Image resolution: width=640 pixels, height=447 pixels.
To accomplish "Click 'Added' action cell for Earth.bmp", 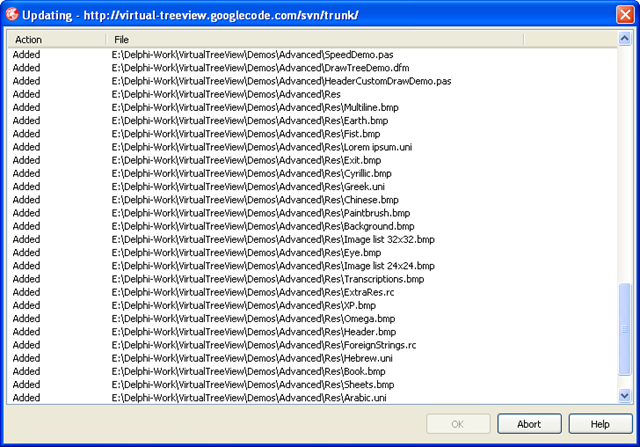I will tap(27, 120).
